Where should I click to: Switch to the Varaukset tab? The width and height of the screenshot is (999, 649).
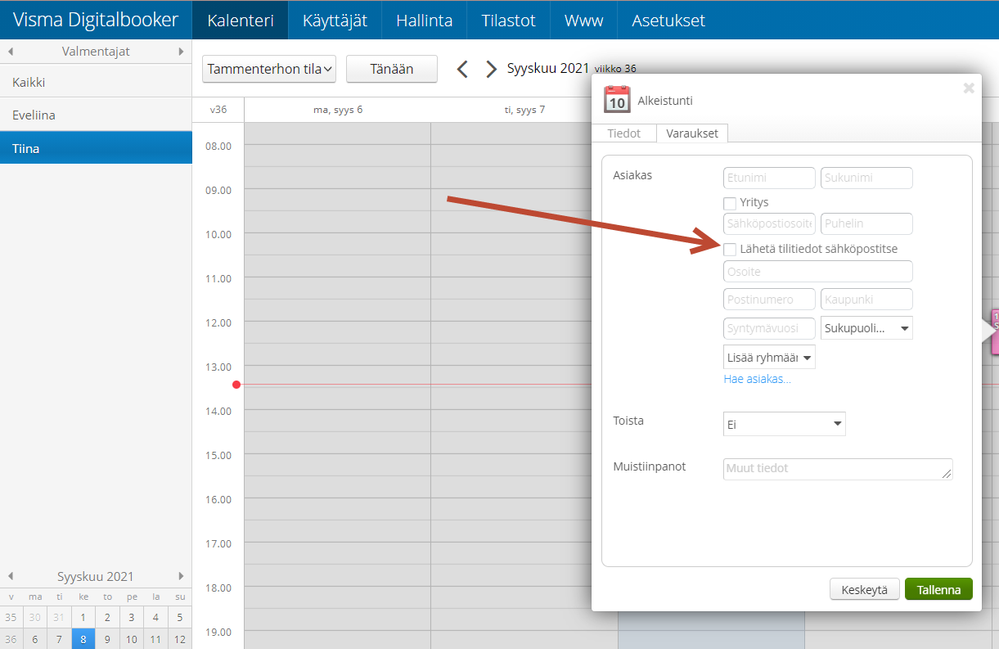(x=692, y=133)
